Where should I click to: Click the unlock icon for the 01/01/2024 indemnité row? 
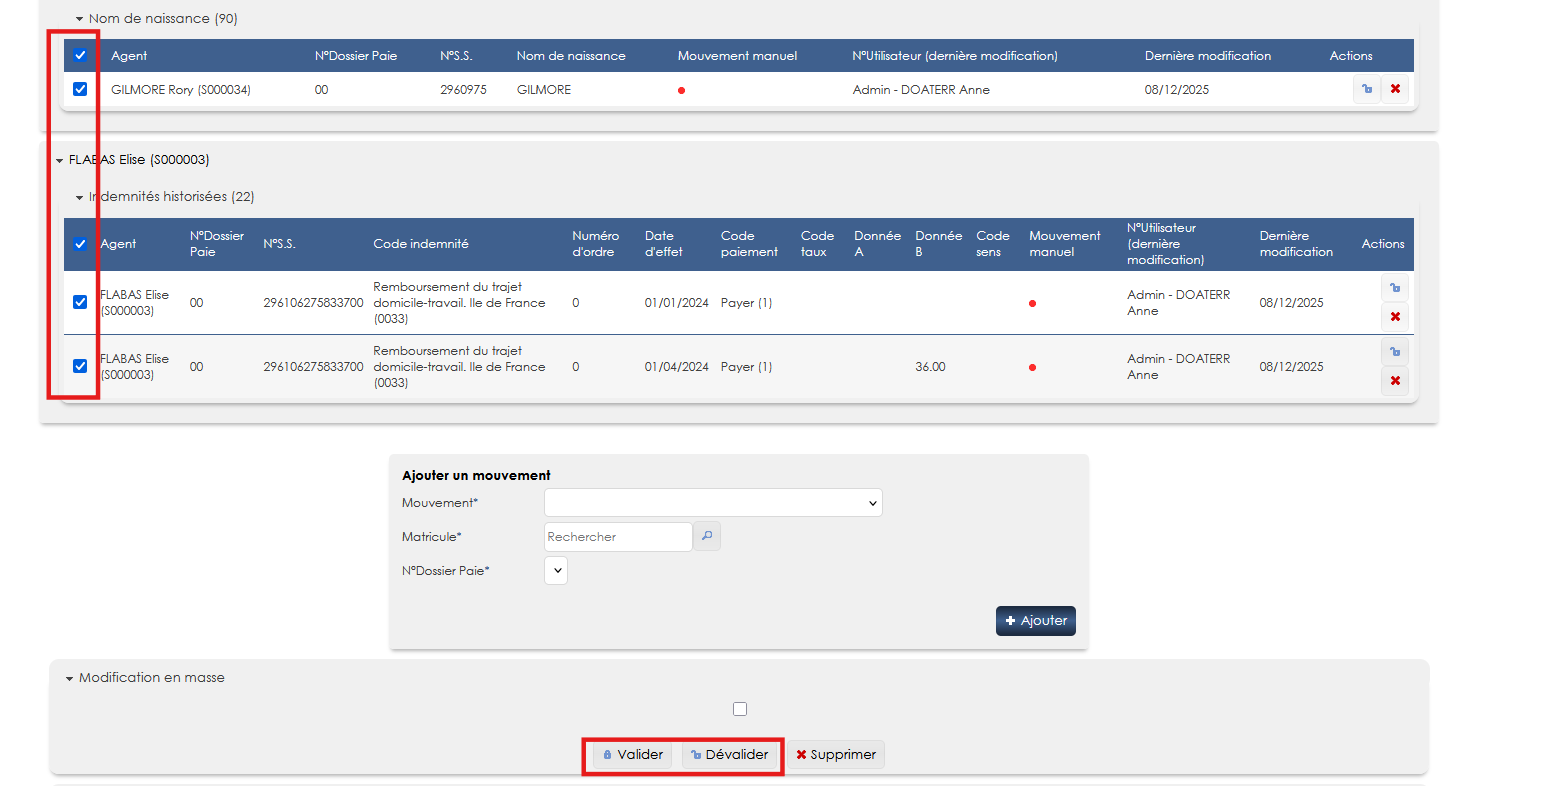coord(1394,288)
